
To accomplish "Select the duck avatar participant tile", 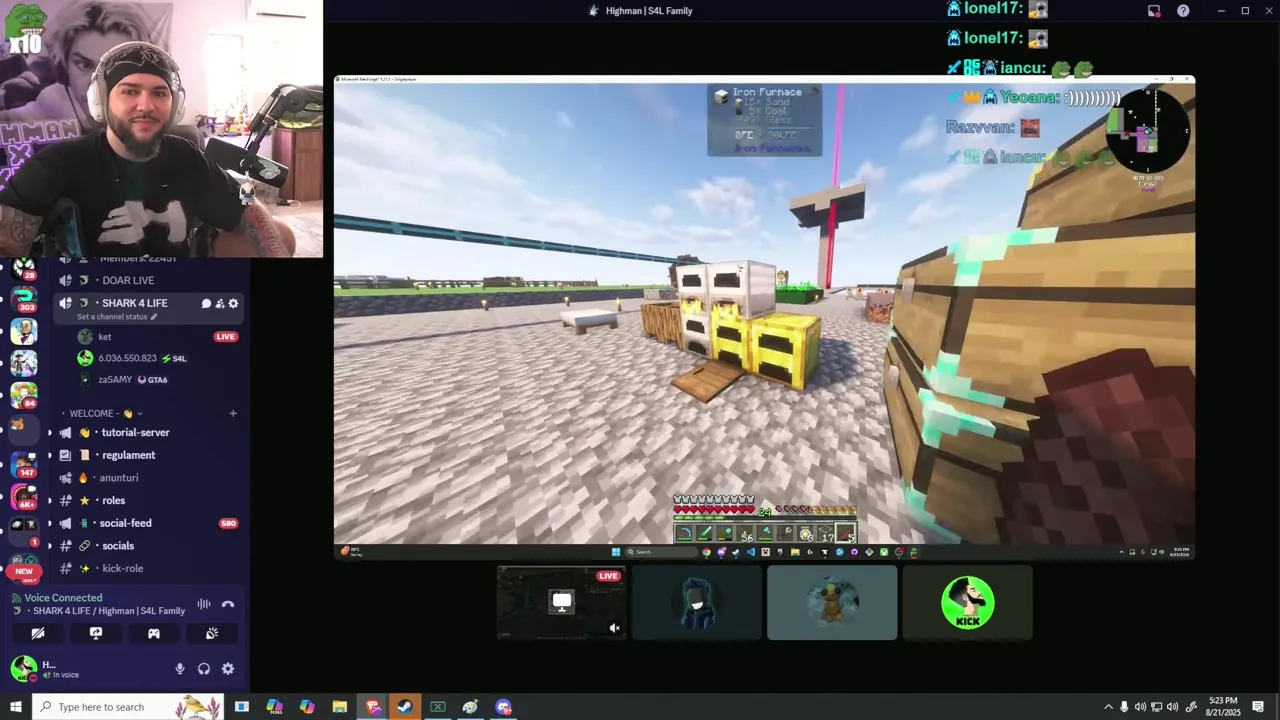I will point(832,602).
